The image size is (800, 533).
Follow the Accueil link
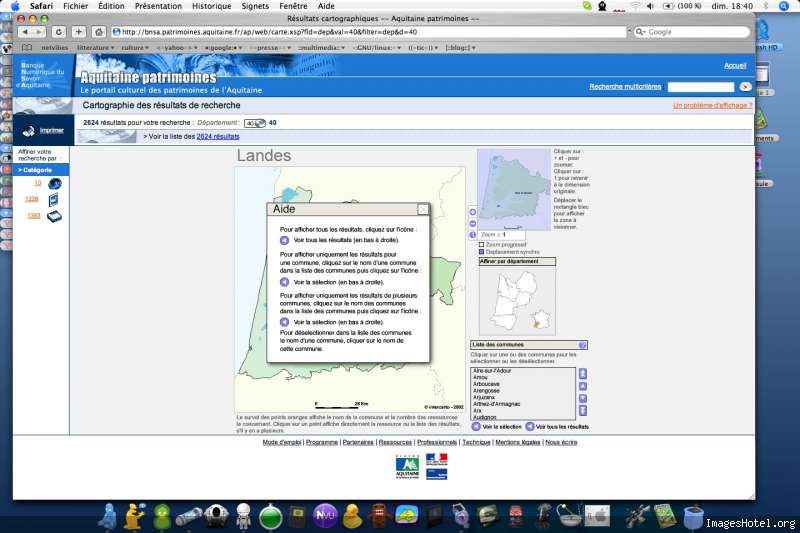pos(735,66)
